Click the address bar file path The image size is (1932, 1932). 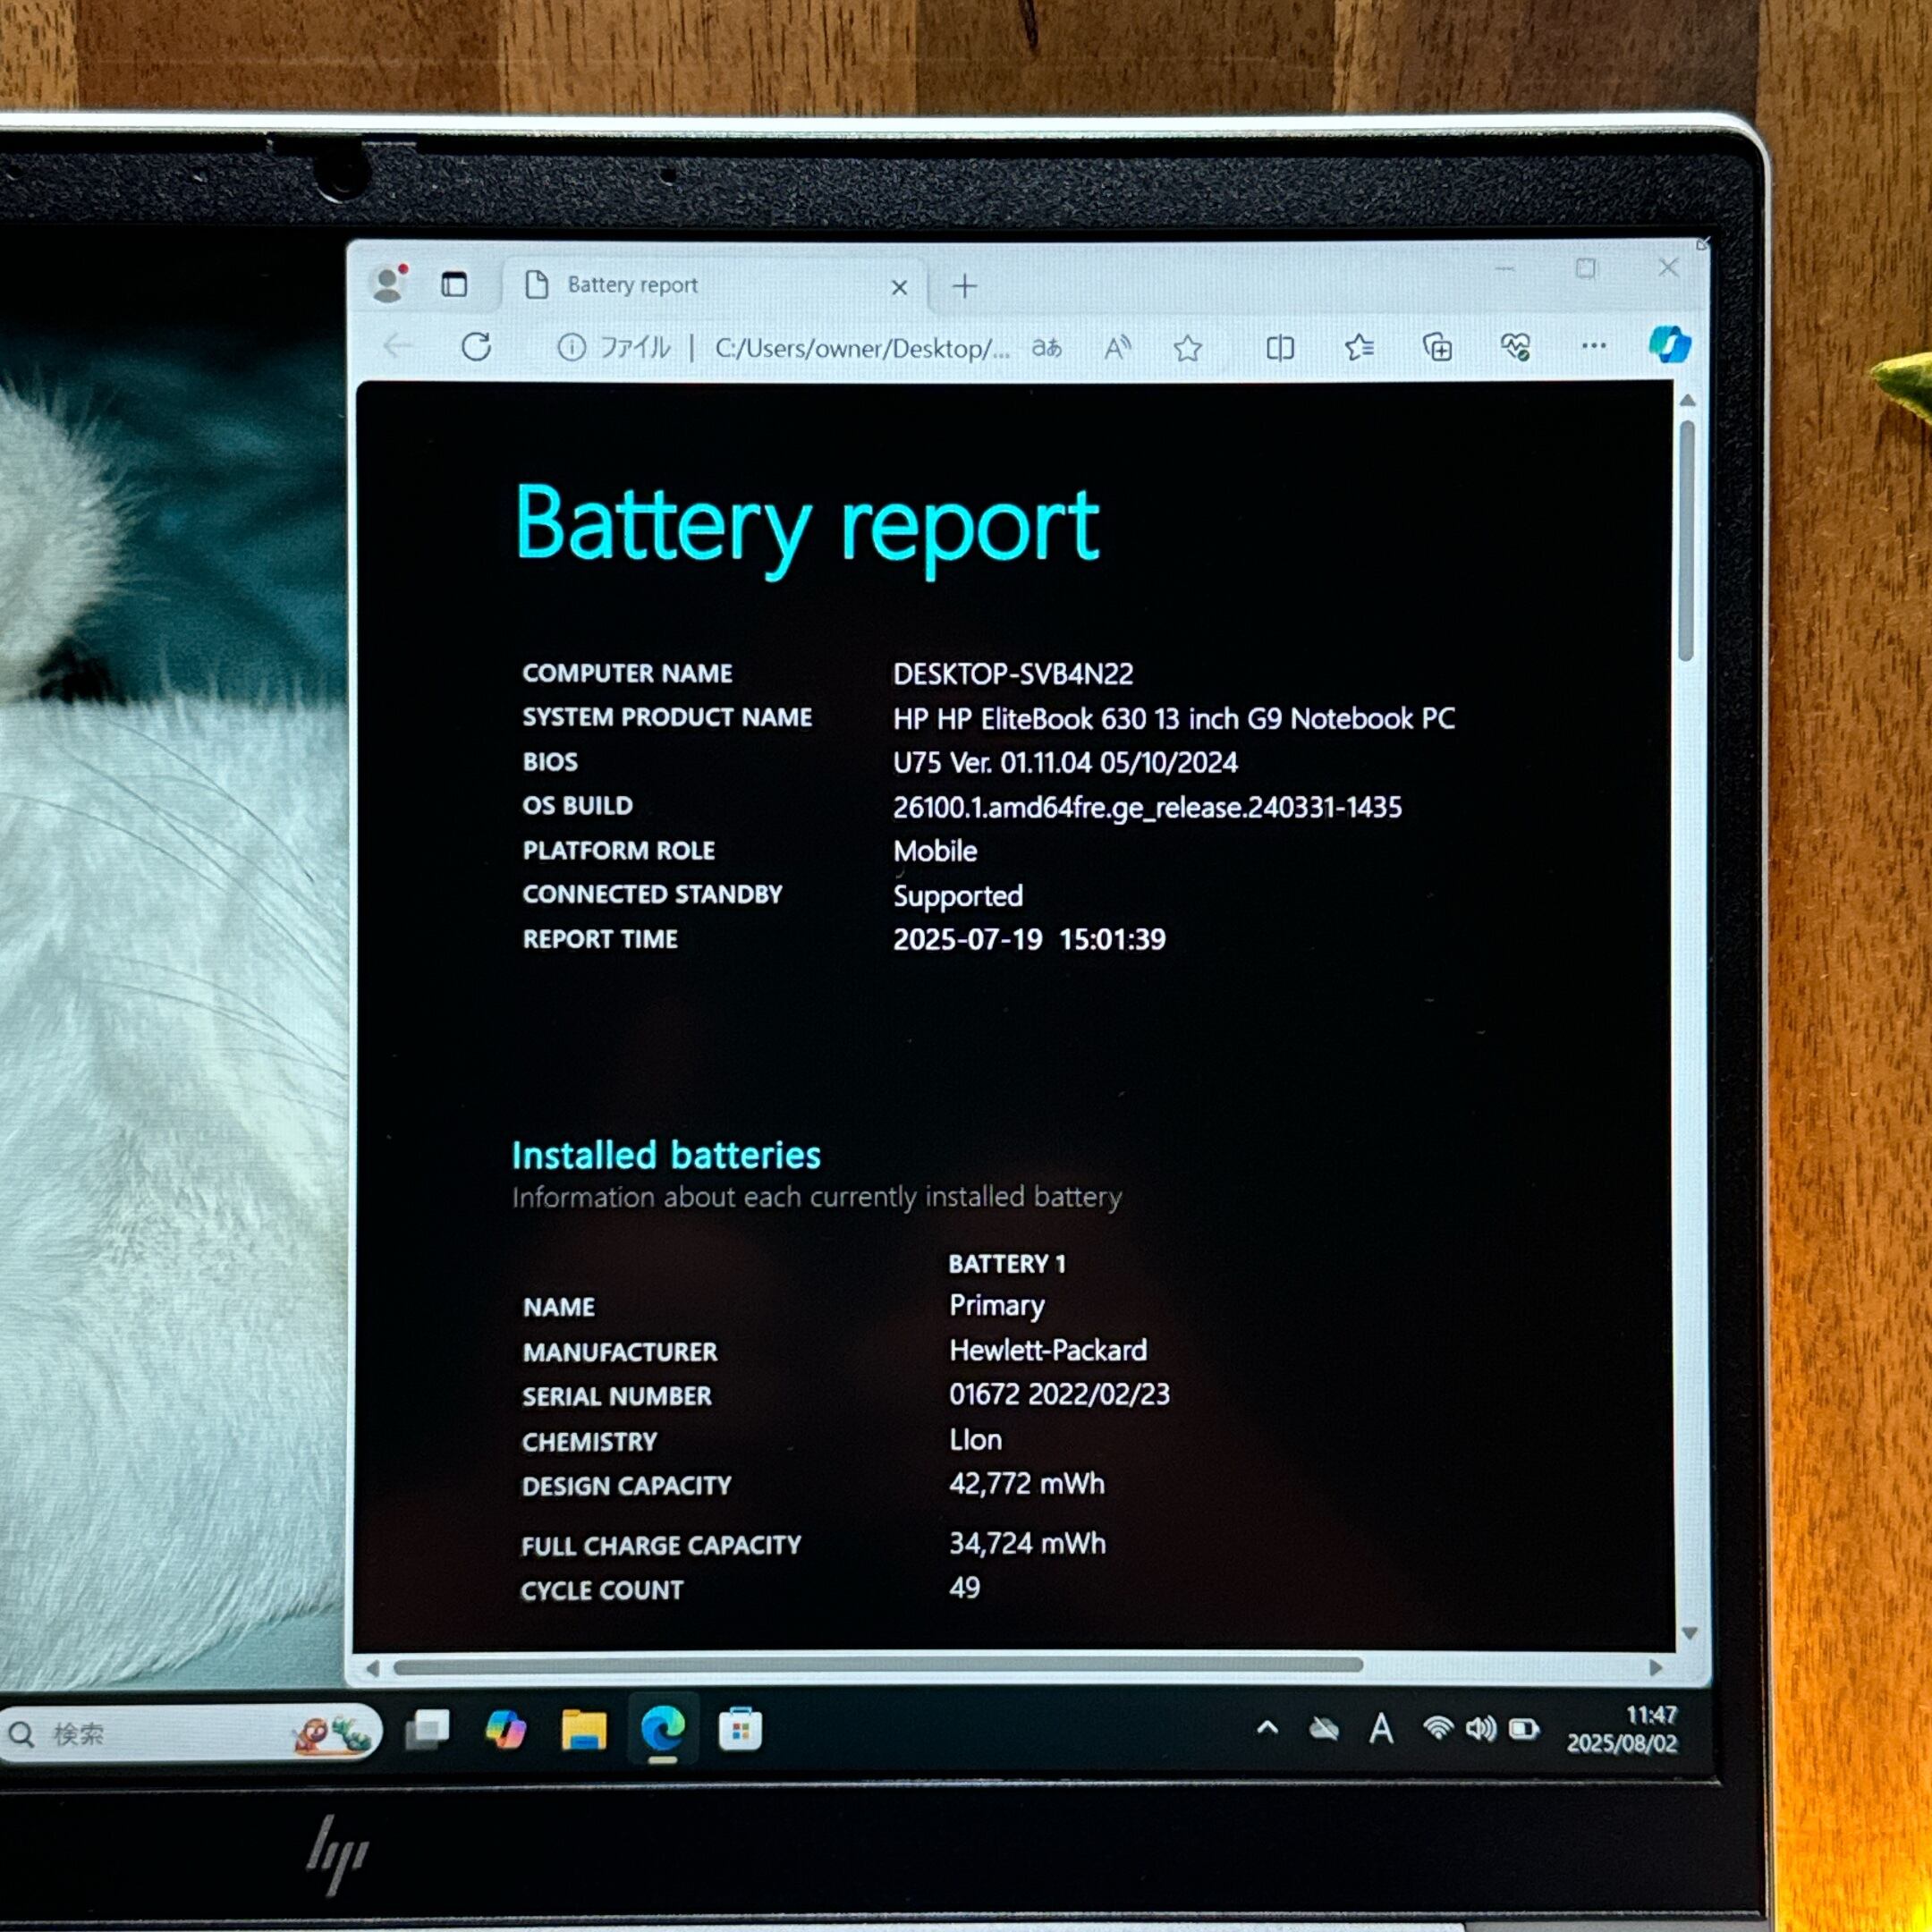tap(860, 348)
